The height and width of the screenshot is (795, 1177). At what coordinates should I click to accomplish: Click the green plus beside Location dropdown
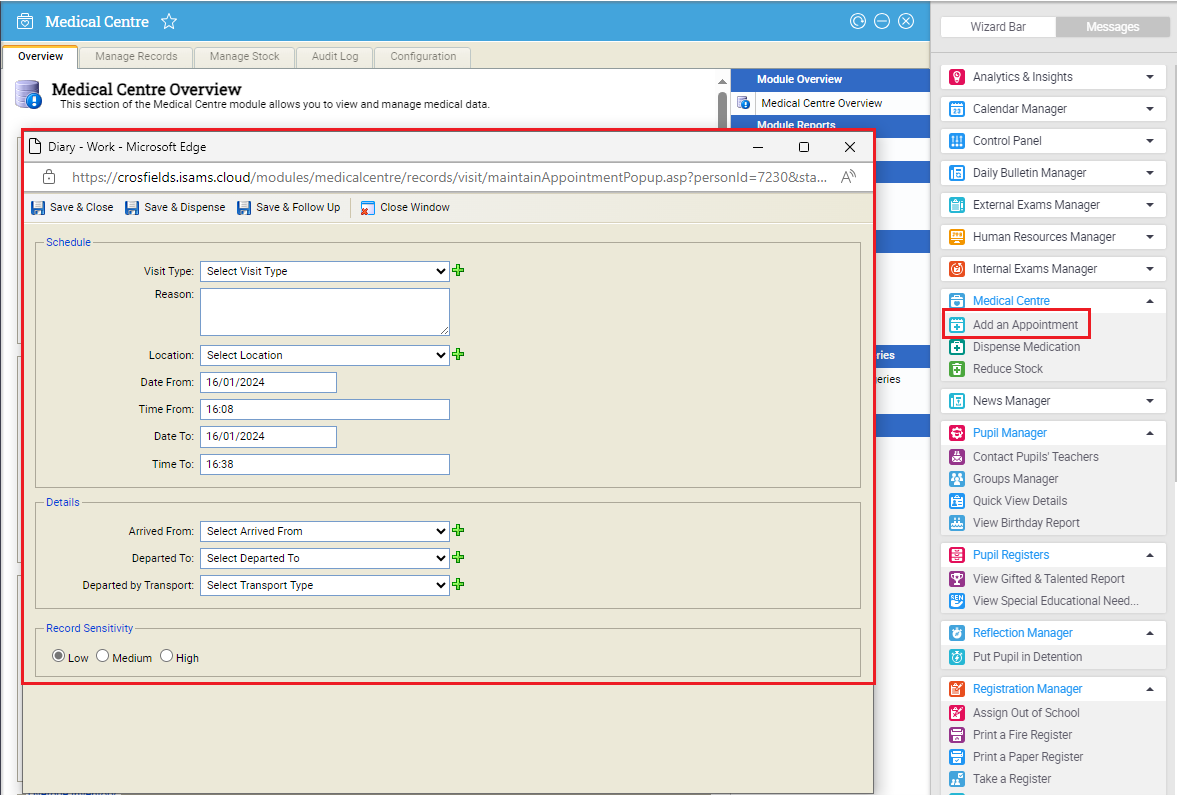(x=458, y=354)
